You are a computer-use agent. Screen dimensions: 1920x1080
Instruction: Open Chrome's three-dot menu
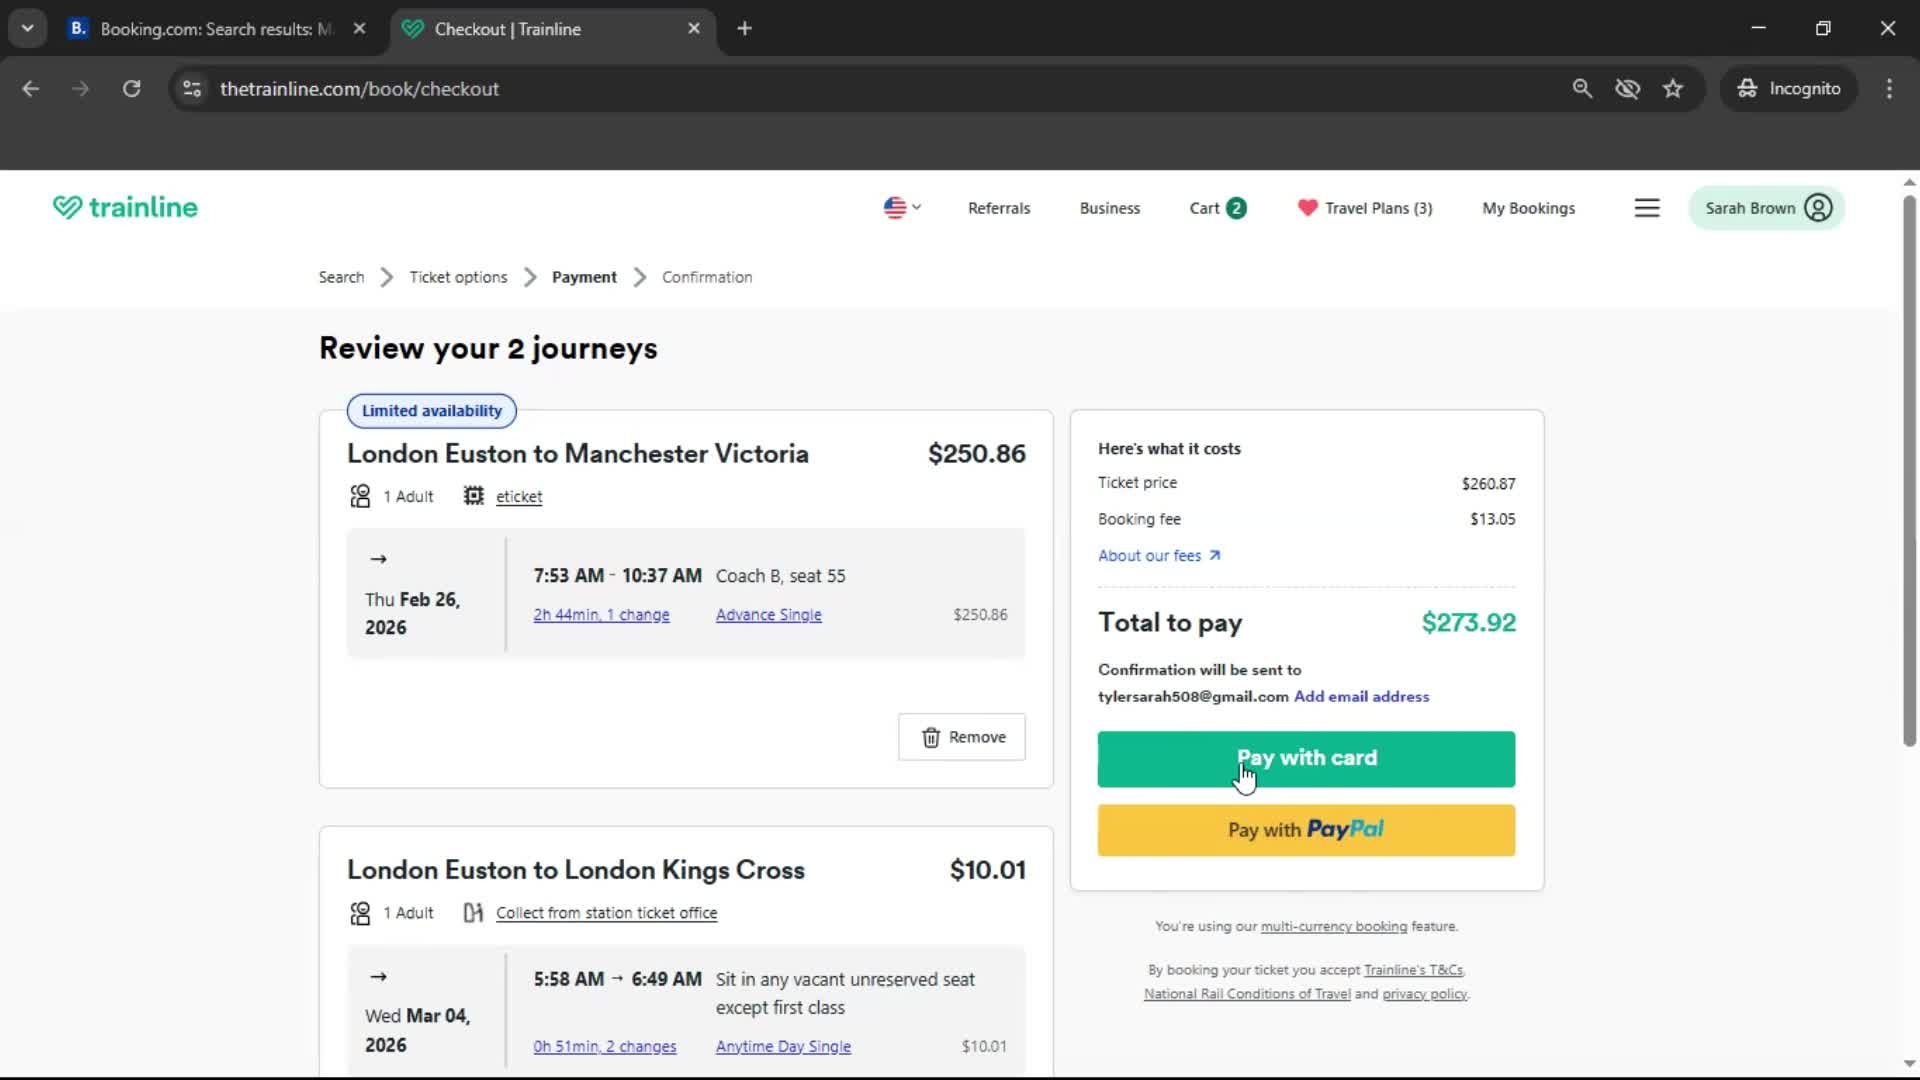click(1889, 88)
